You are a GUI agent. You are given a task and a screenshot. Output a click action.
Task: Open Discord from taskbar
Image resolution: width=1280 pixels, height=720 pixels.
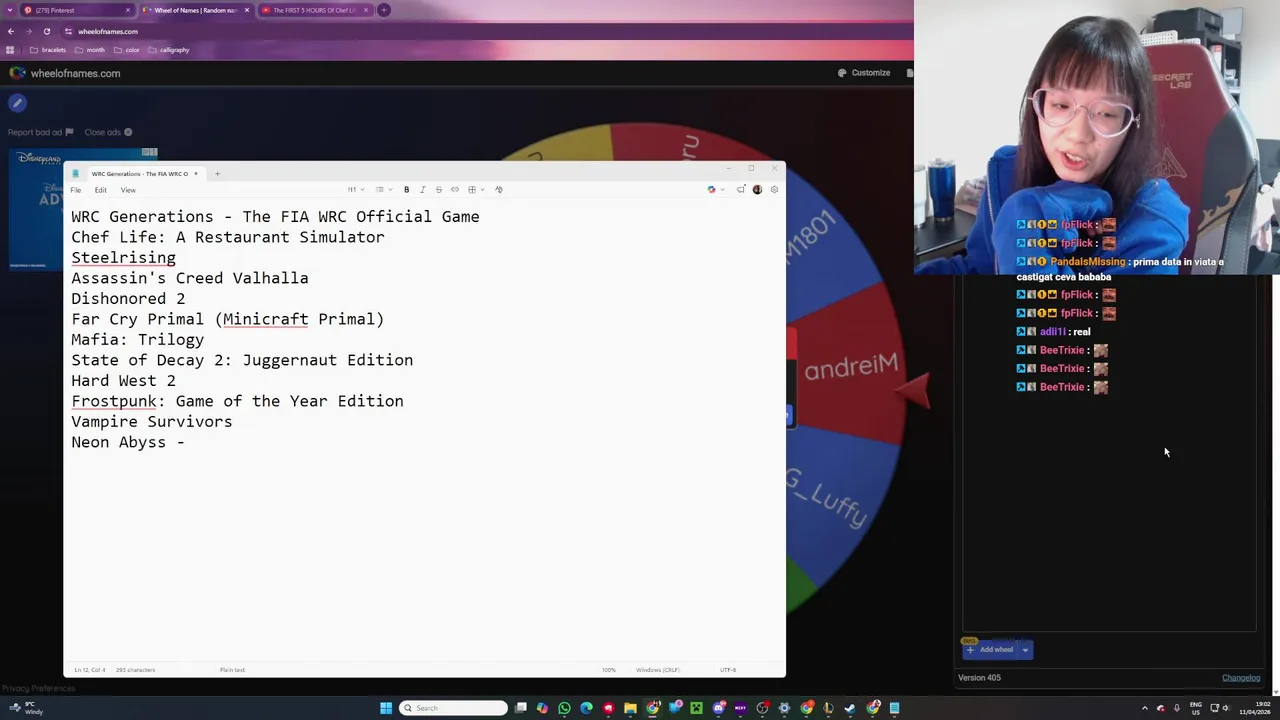pos(719,708)
